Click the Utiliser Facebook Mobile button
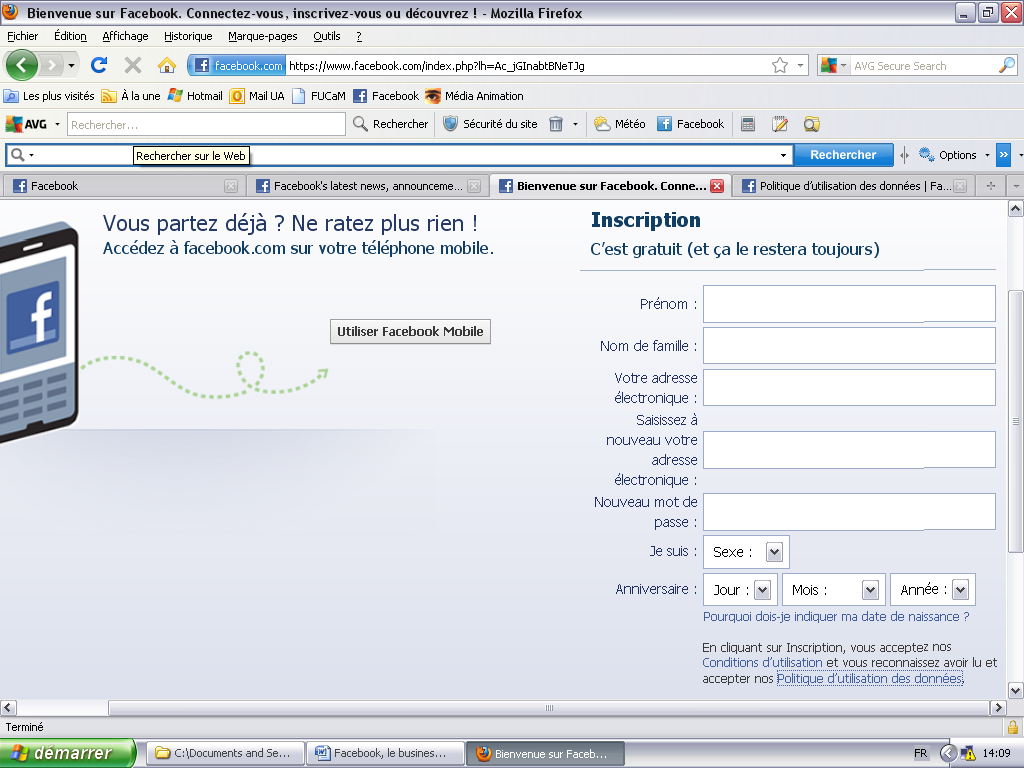Viewport: 1024px width, 768px height. [410, 331]
